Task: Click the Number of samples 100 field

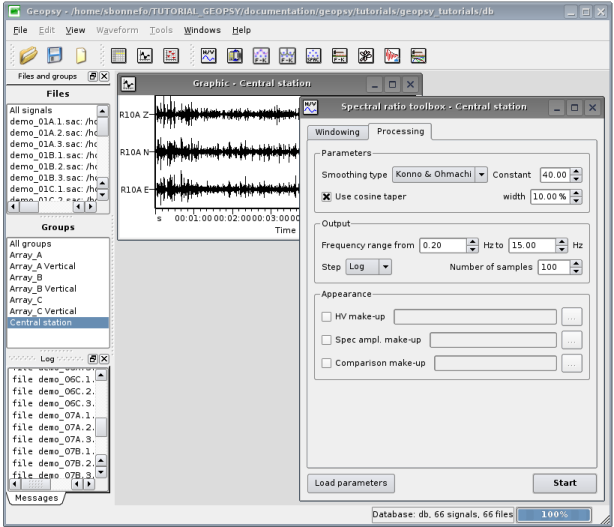Action: [554, 267]
